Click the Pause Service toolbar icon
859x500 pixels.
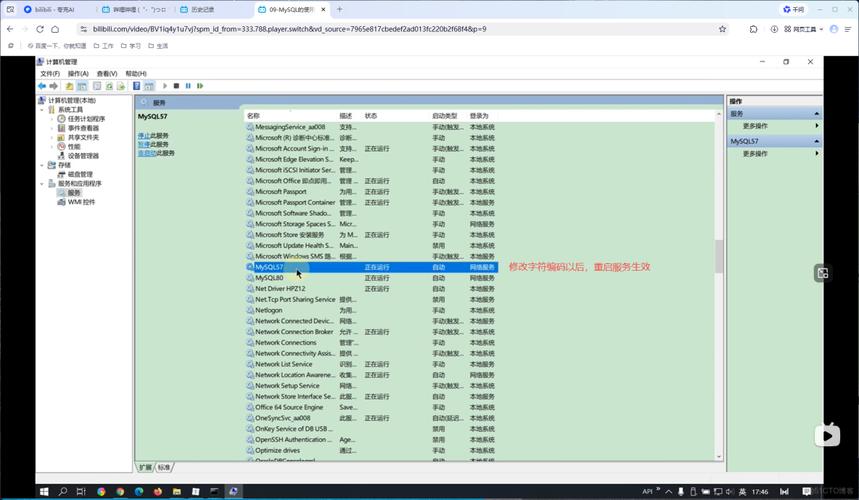coord(188,86)
